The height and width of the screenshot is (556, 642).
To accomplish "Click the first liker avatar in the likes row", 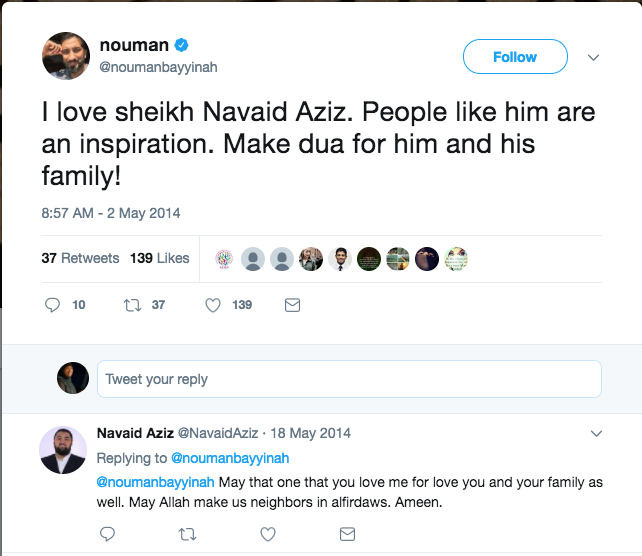I will [224, 258].
